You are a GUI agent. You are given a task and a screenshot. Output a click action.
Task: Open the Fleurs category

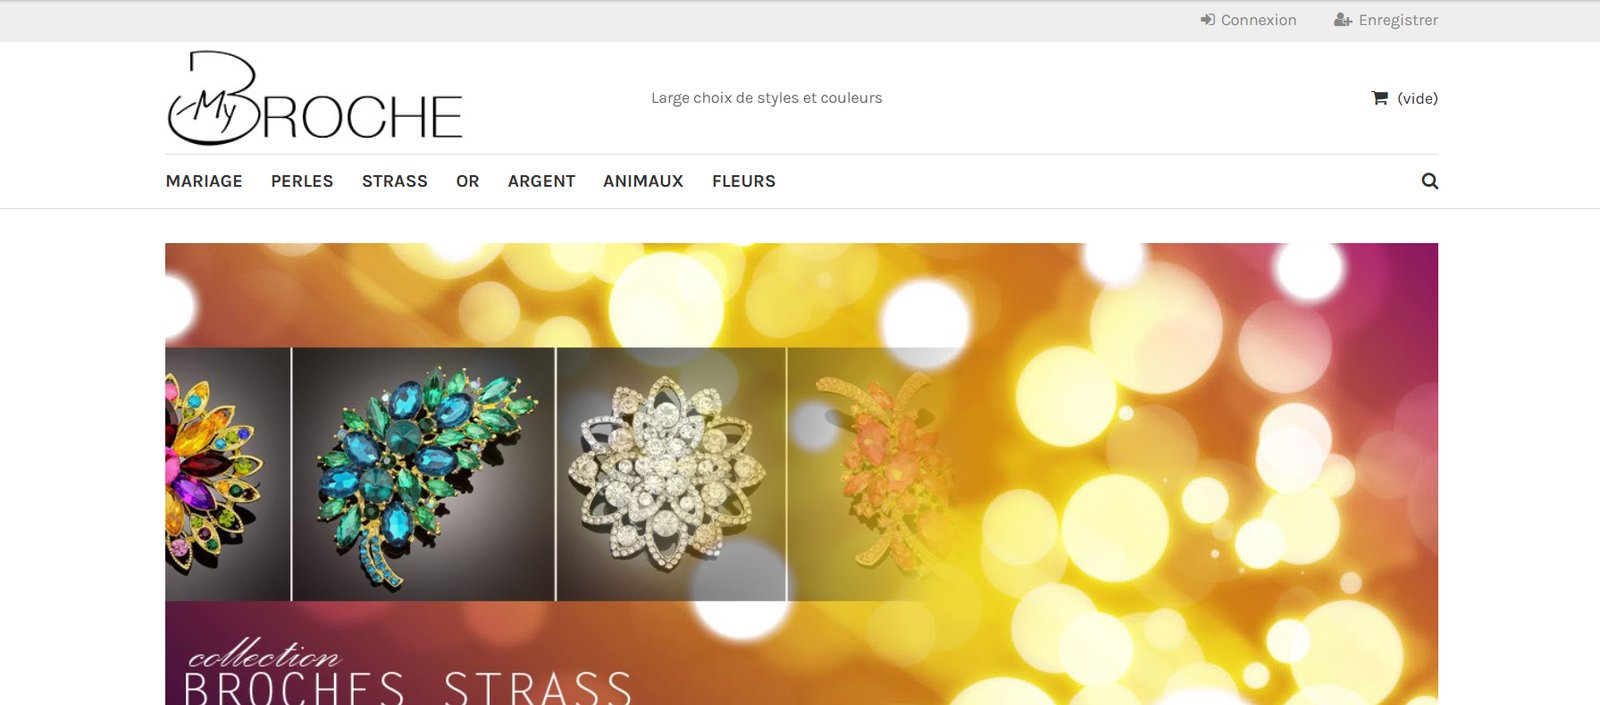tap(744, 181)
